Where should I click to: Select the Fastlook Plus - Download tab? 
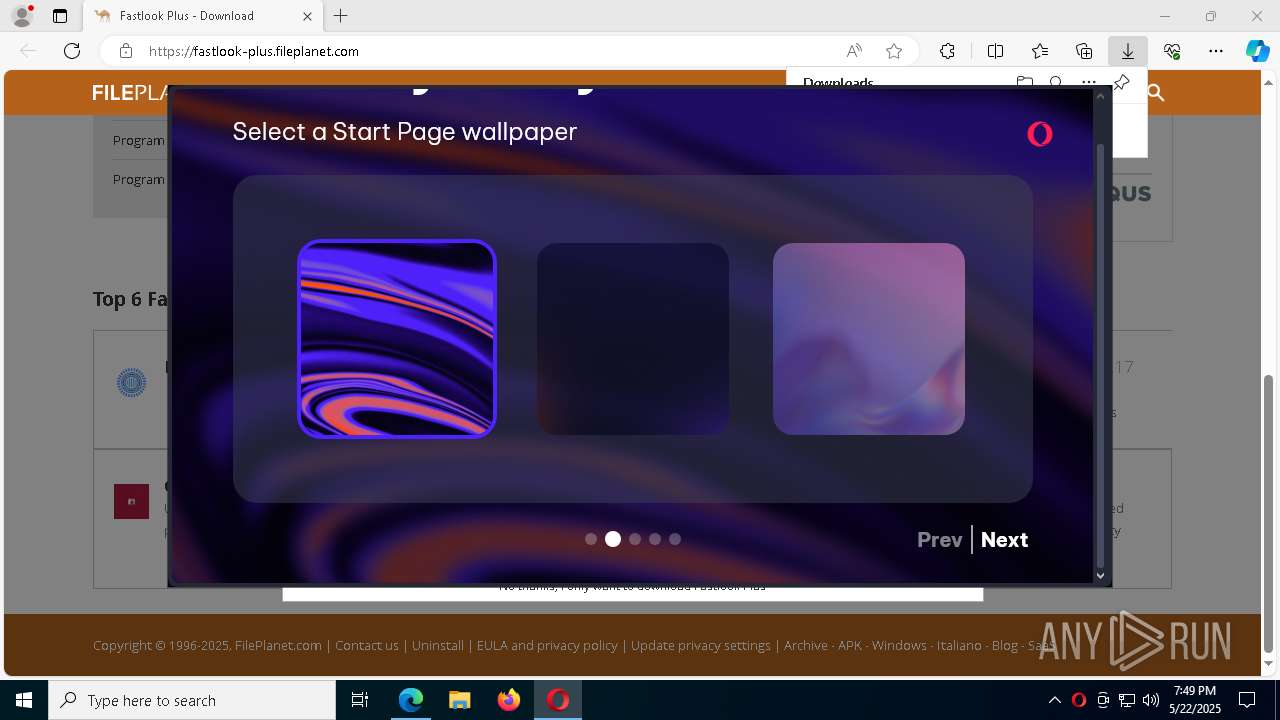203,16
